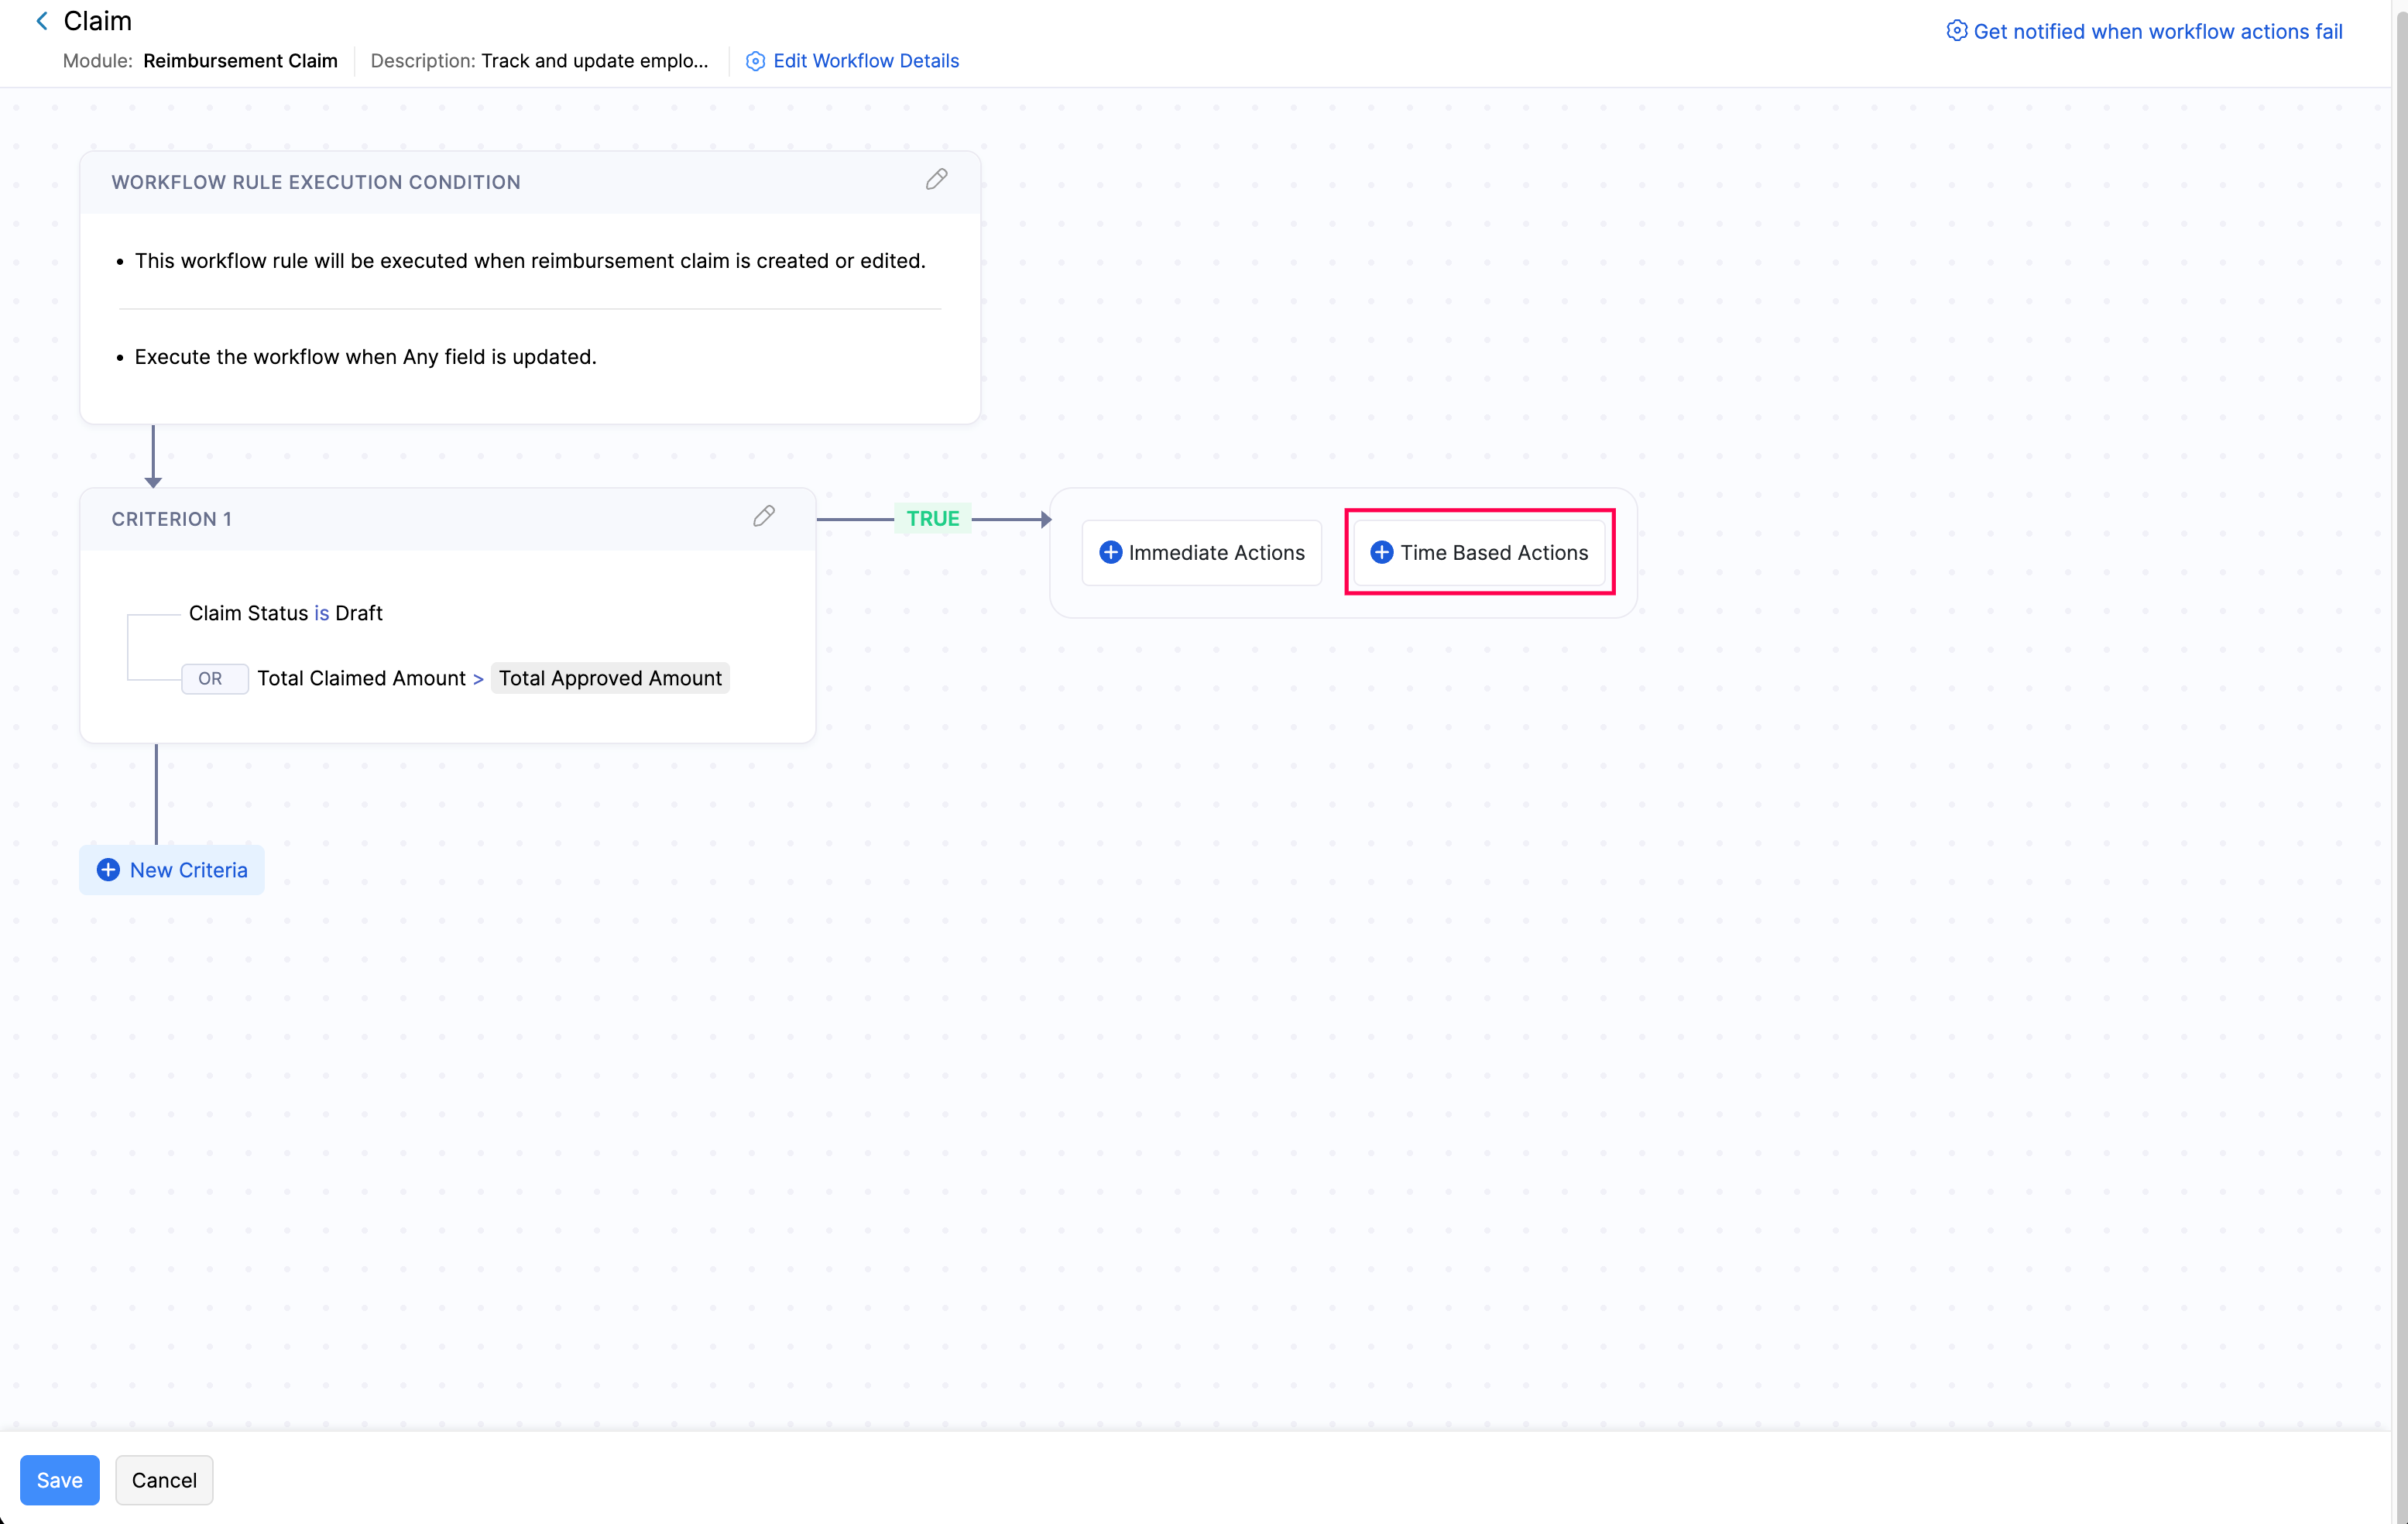This screenshot has width=2408, height=1524.
Task: Select the Total Approved Amount field tag
Action: [x=610, y=678]
